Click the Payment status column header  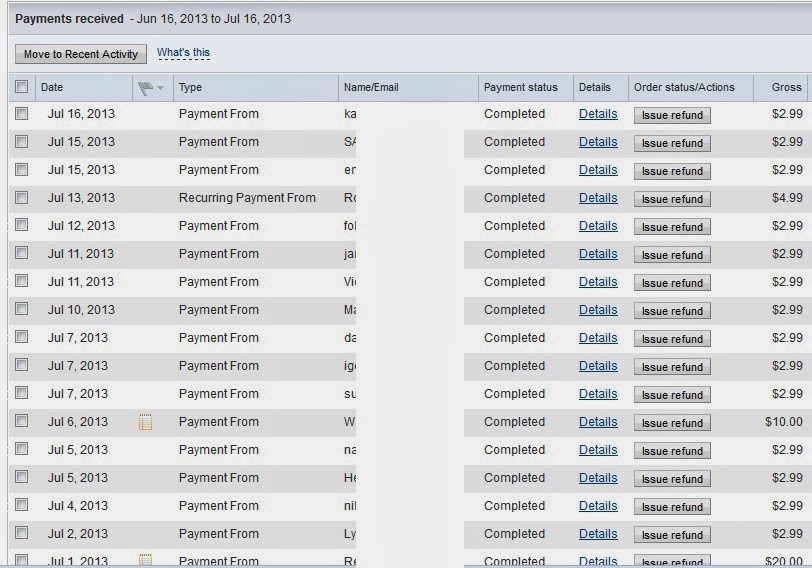521,87
